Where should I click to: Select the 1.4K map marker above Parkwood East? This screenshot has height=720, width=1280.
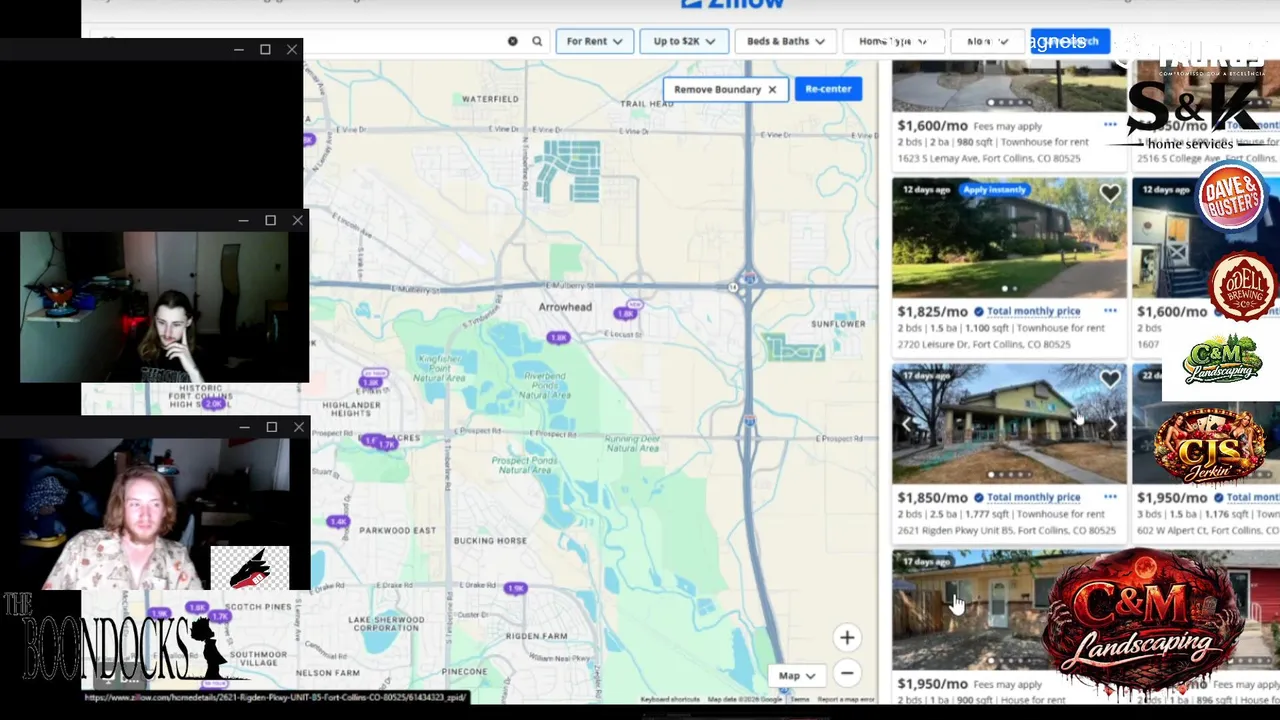point(339,522)
